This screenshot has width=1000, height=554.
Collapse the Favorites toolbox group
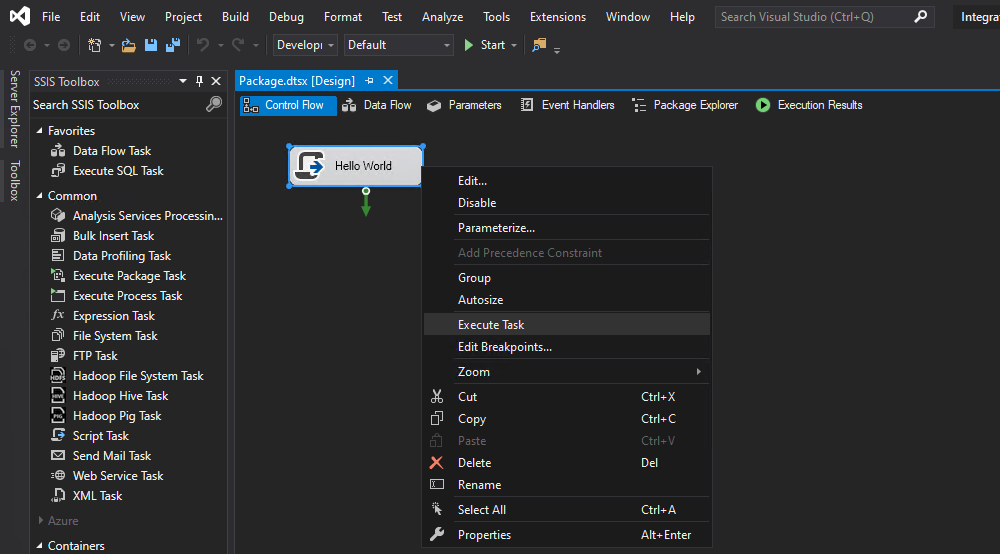point(40,131)
